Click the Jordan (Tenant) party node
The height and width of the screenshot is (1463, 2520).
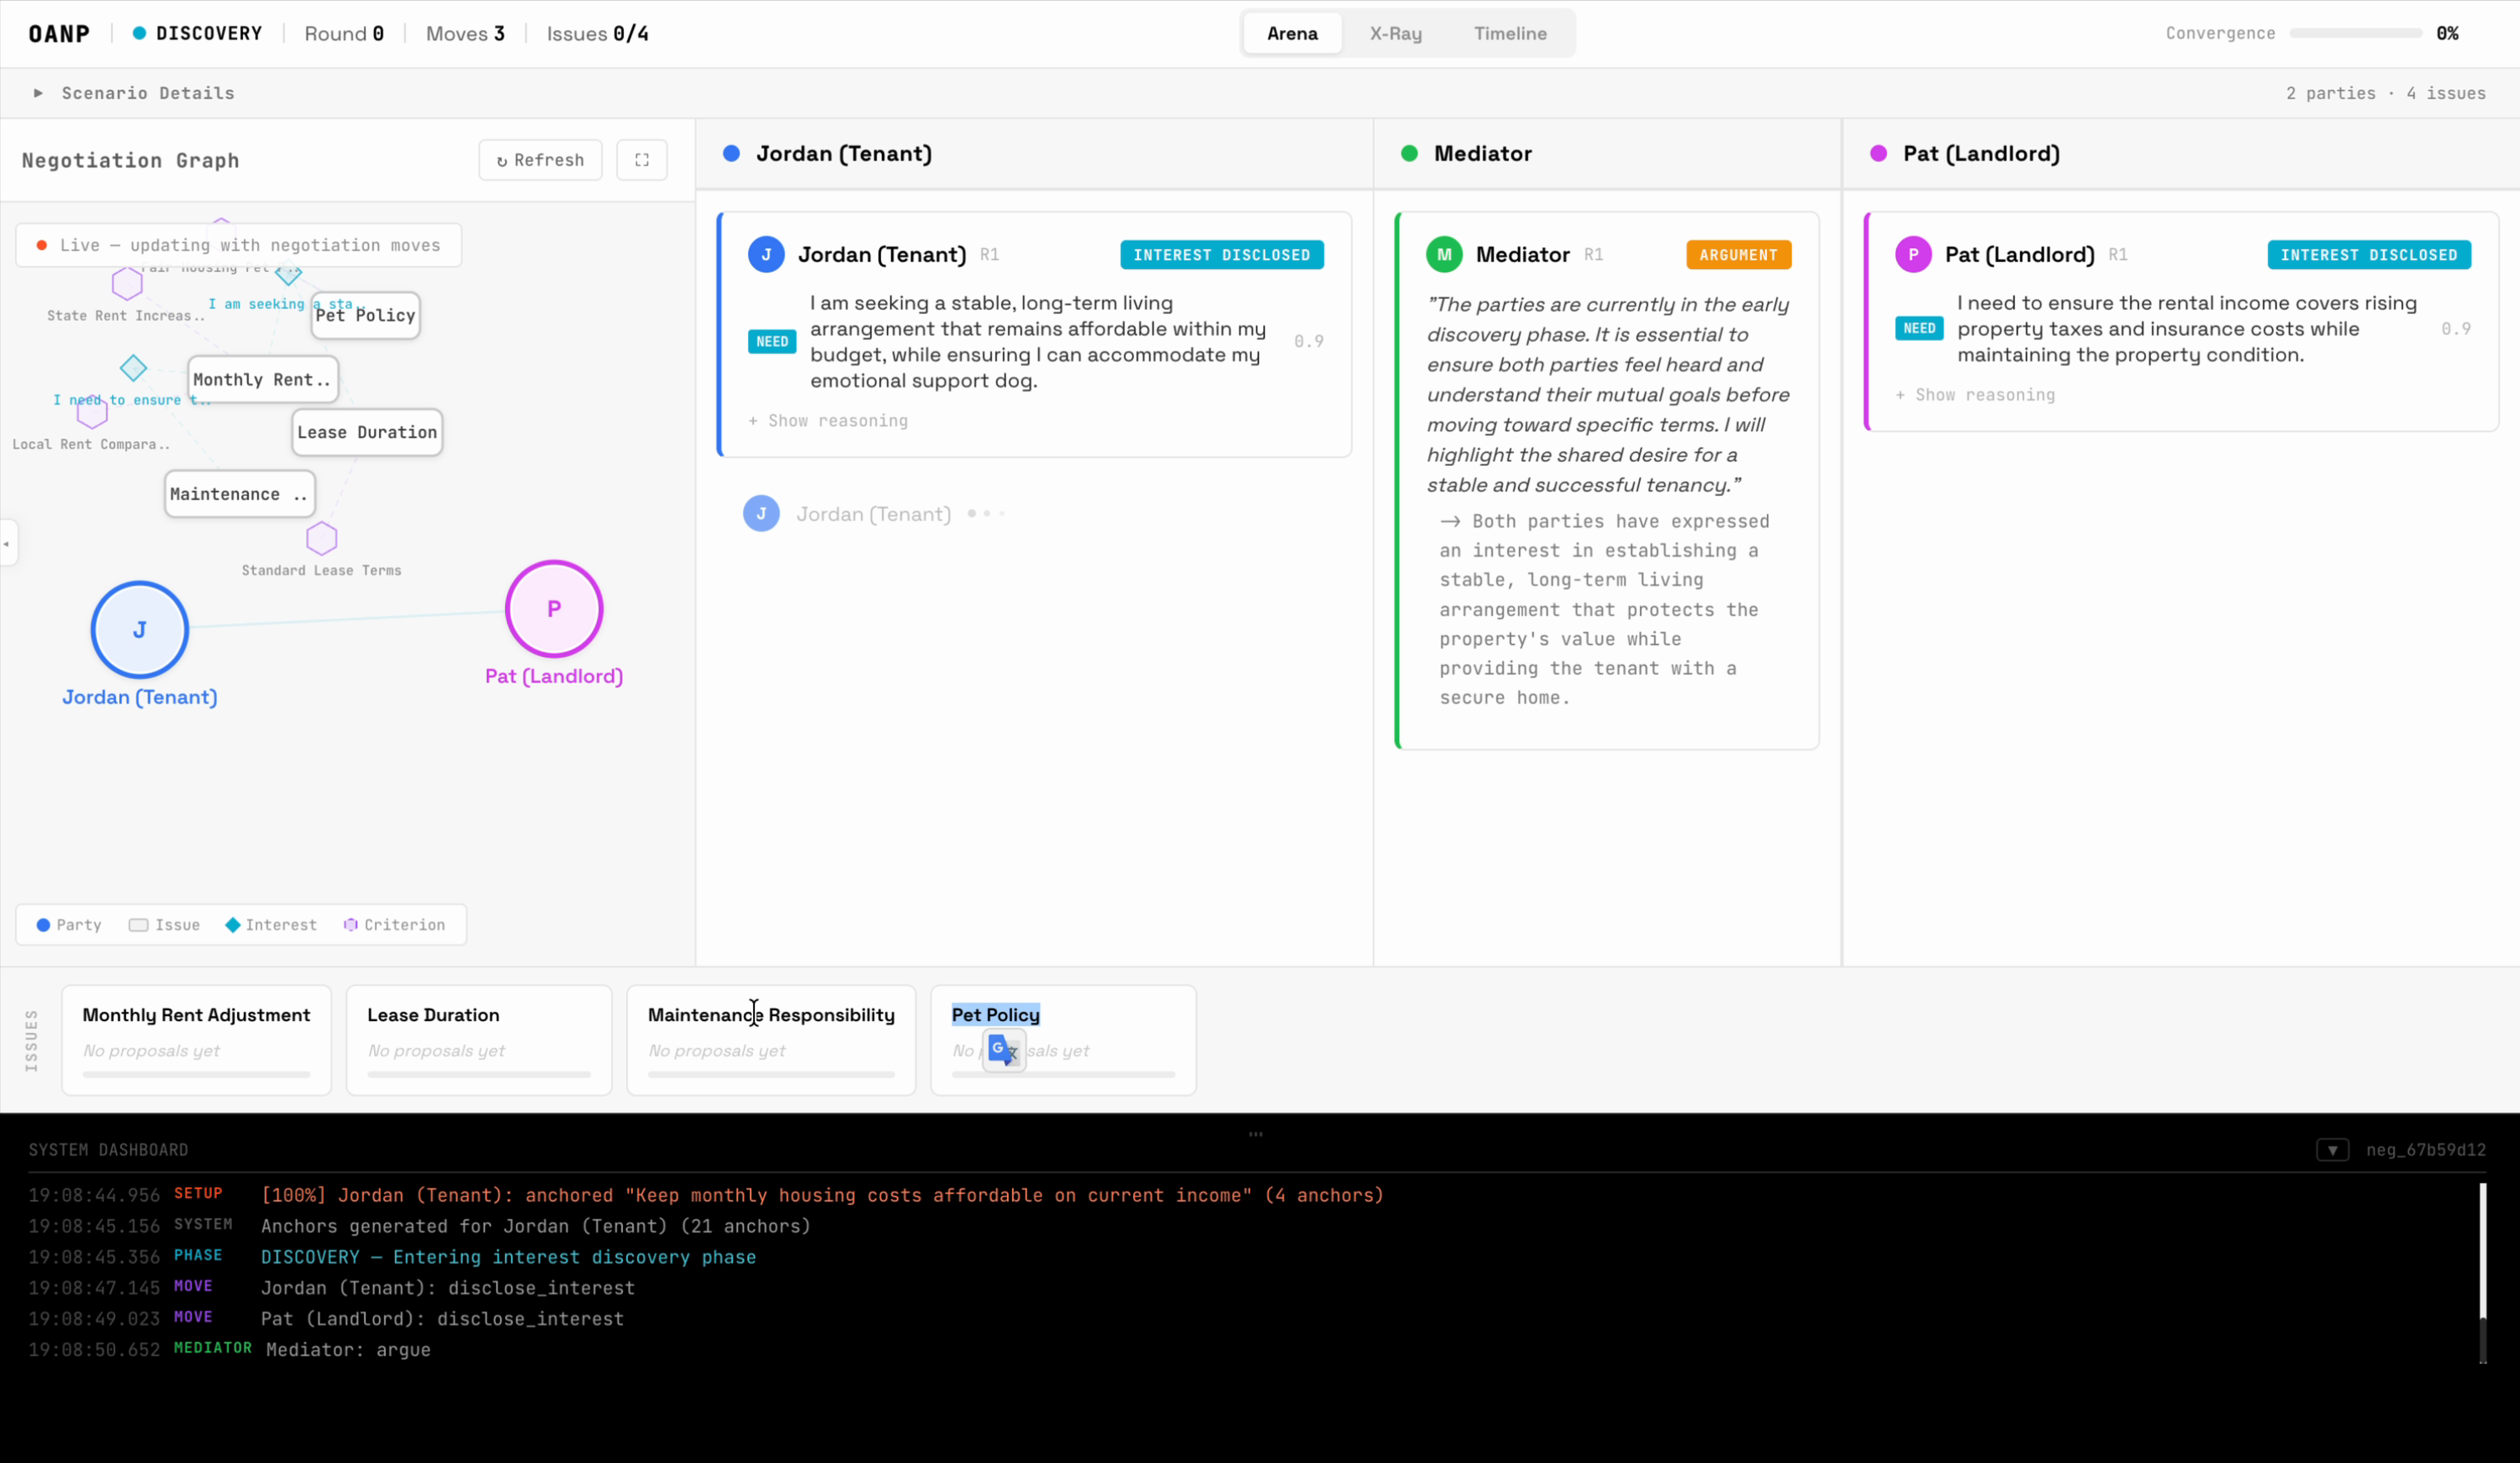(140, 630)
